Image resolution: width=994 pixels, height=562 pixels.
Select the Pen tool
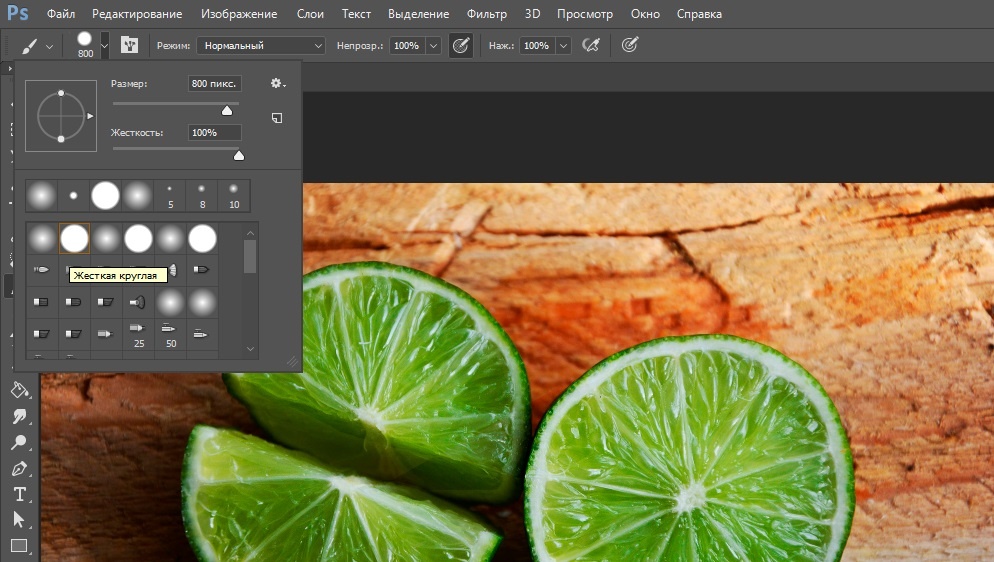coord(18,468)
